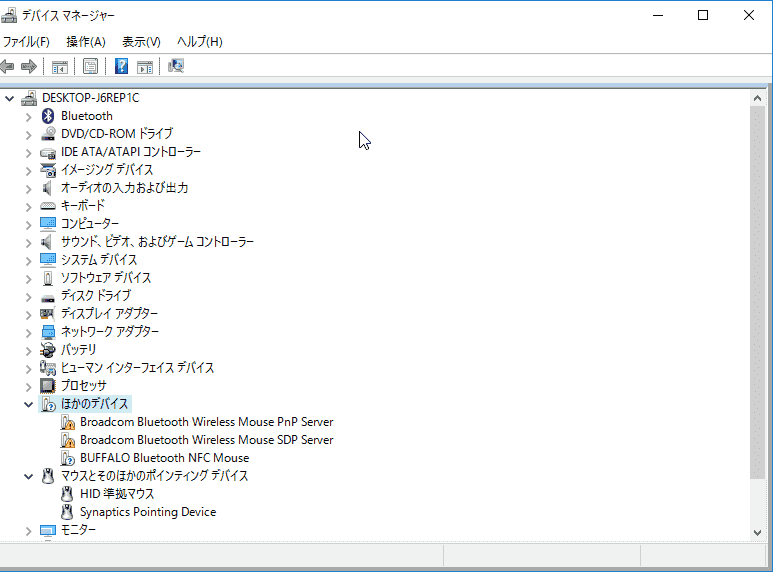
Task: Click warning icon of Broadcom SDP Server
Action: (68, 440)
